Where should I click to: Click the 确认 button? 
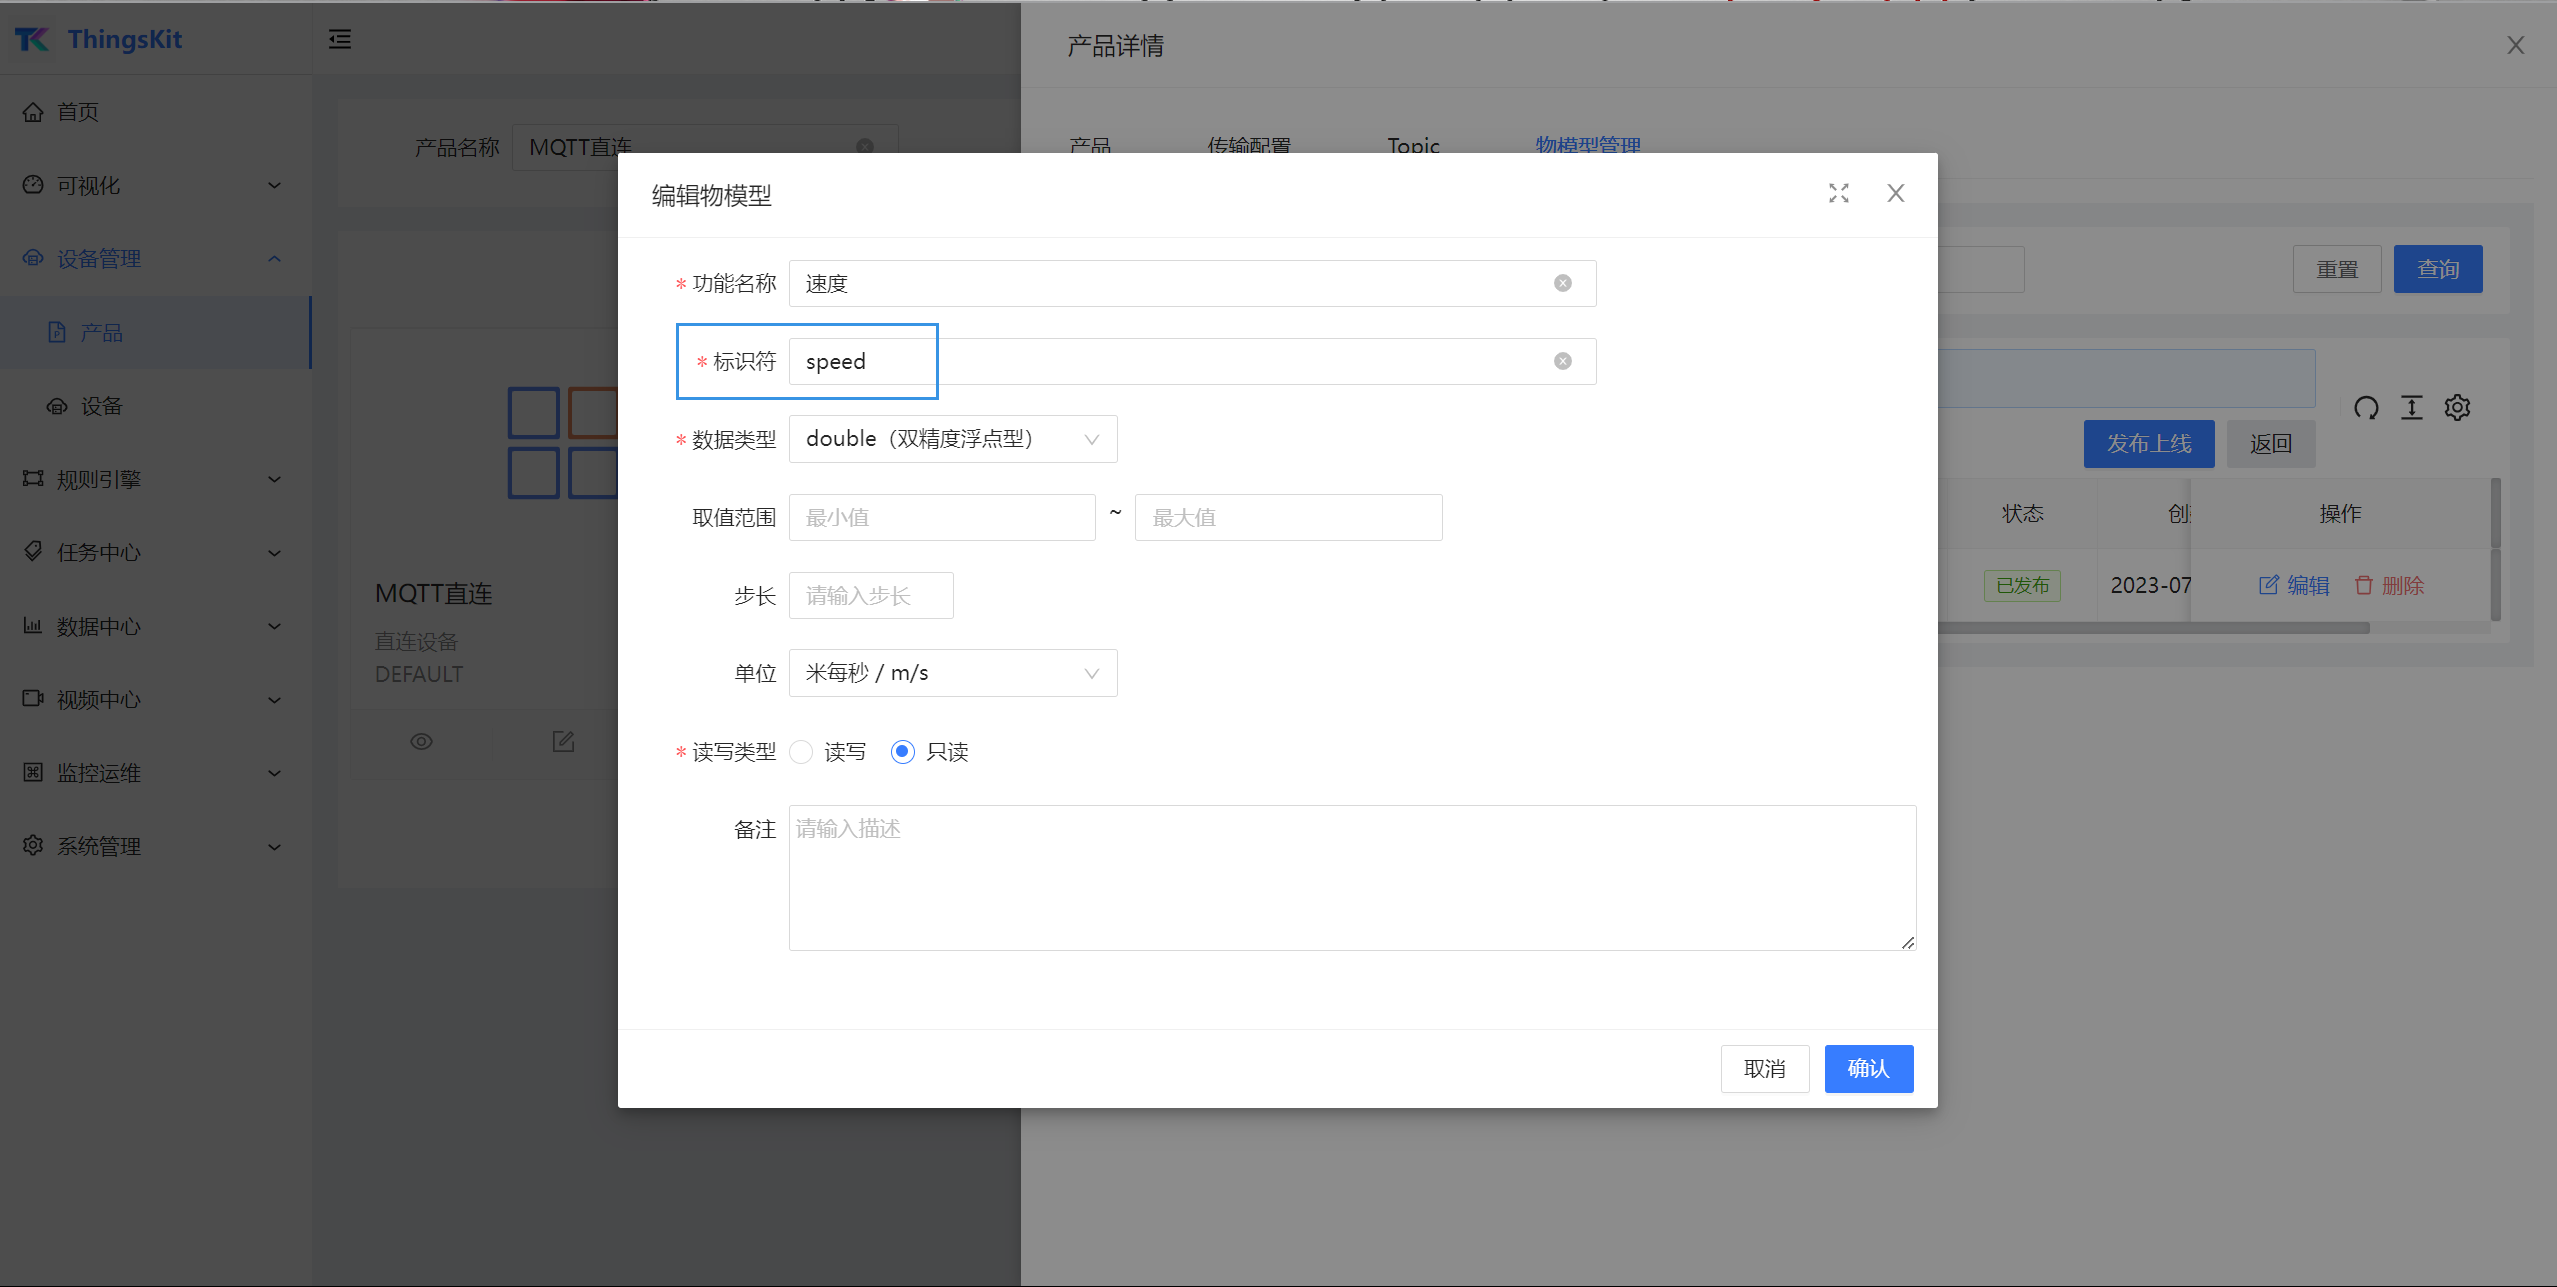(x=1868, y=1069)
